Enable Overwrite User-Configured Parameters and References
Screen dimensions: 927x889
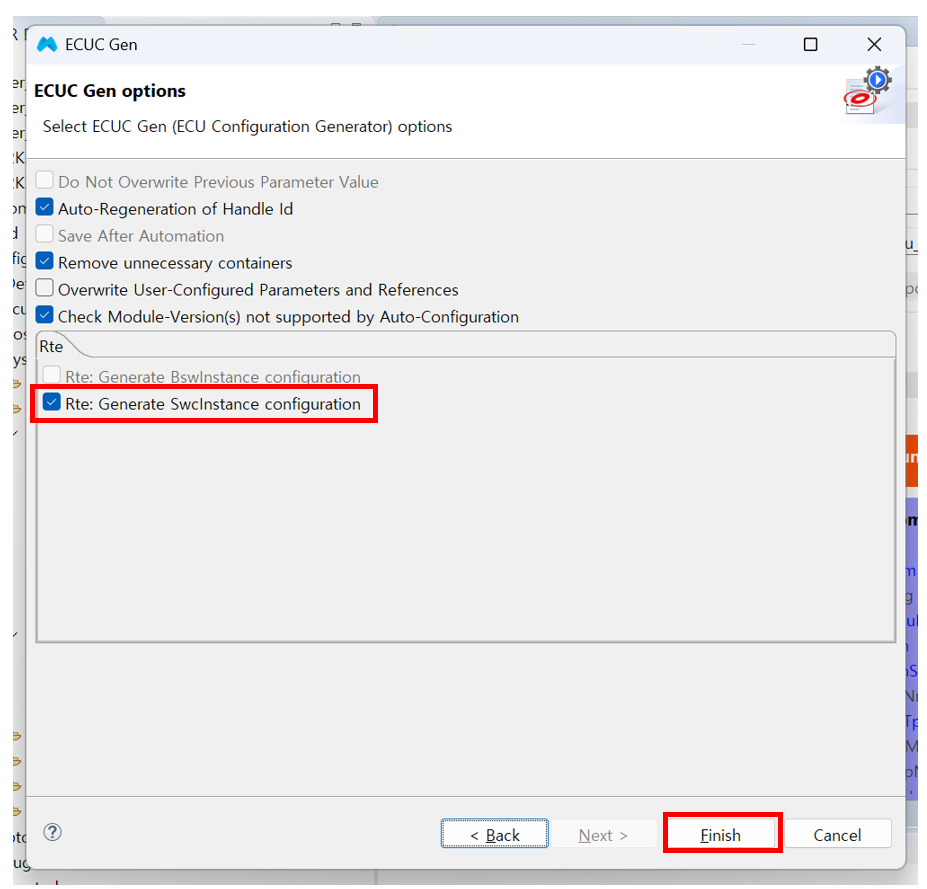pos(45,289)
